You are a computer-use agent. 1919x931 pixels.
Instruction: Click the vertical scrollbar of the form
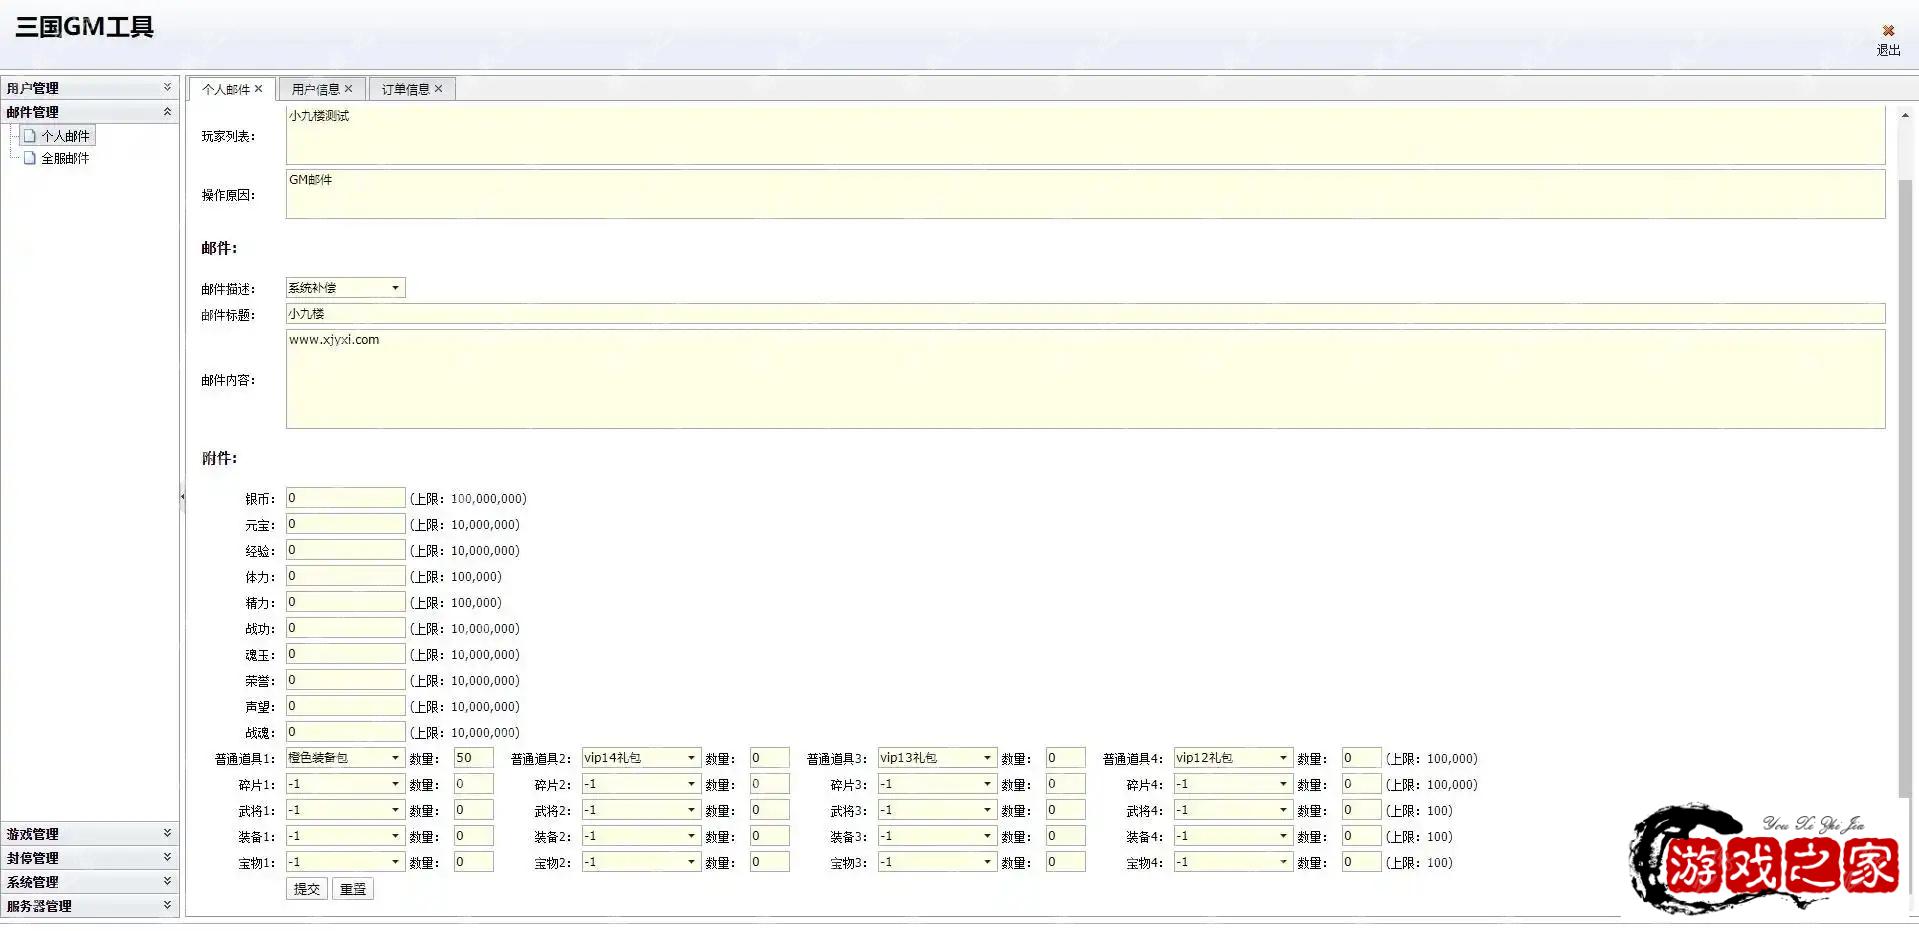[x=1905, y=480]
